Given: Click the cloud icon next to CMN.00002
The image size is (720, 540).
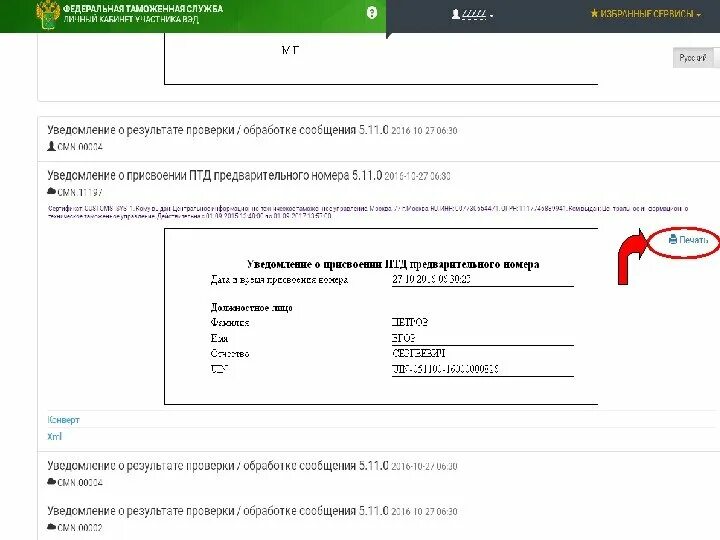Looking at the screenshot, I should tap(51, 527).
